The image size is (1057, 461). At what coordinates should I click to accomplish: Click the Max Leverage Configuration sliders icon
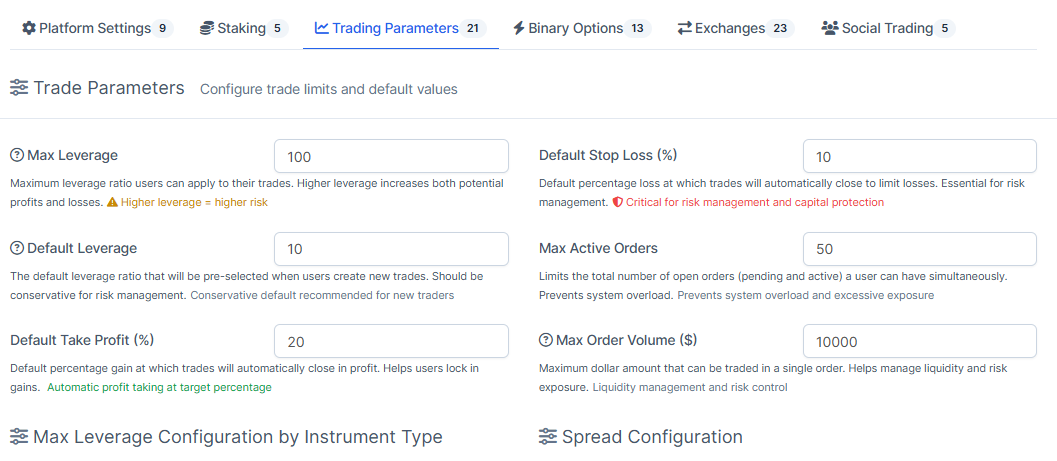[19, 437]
